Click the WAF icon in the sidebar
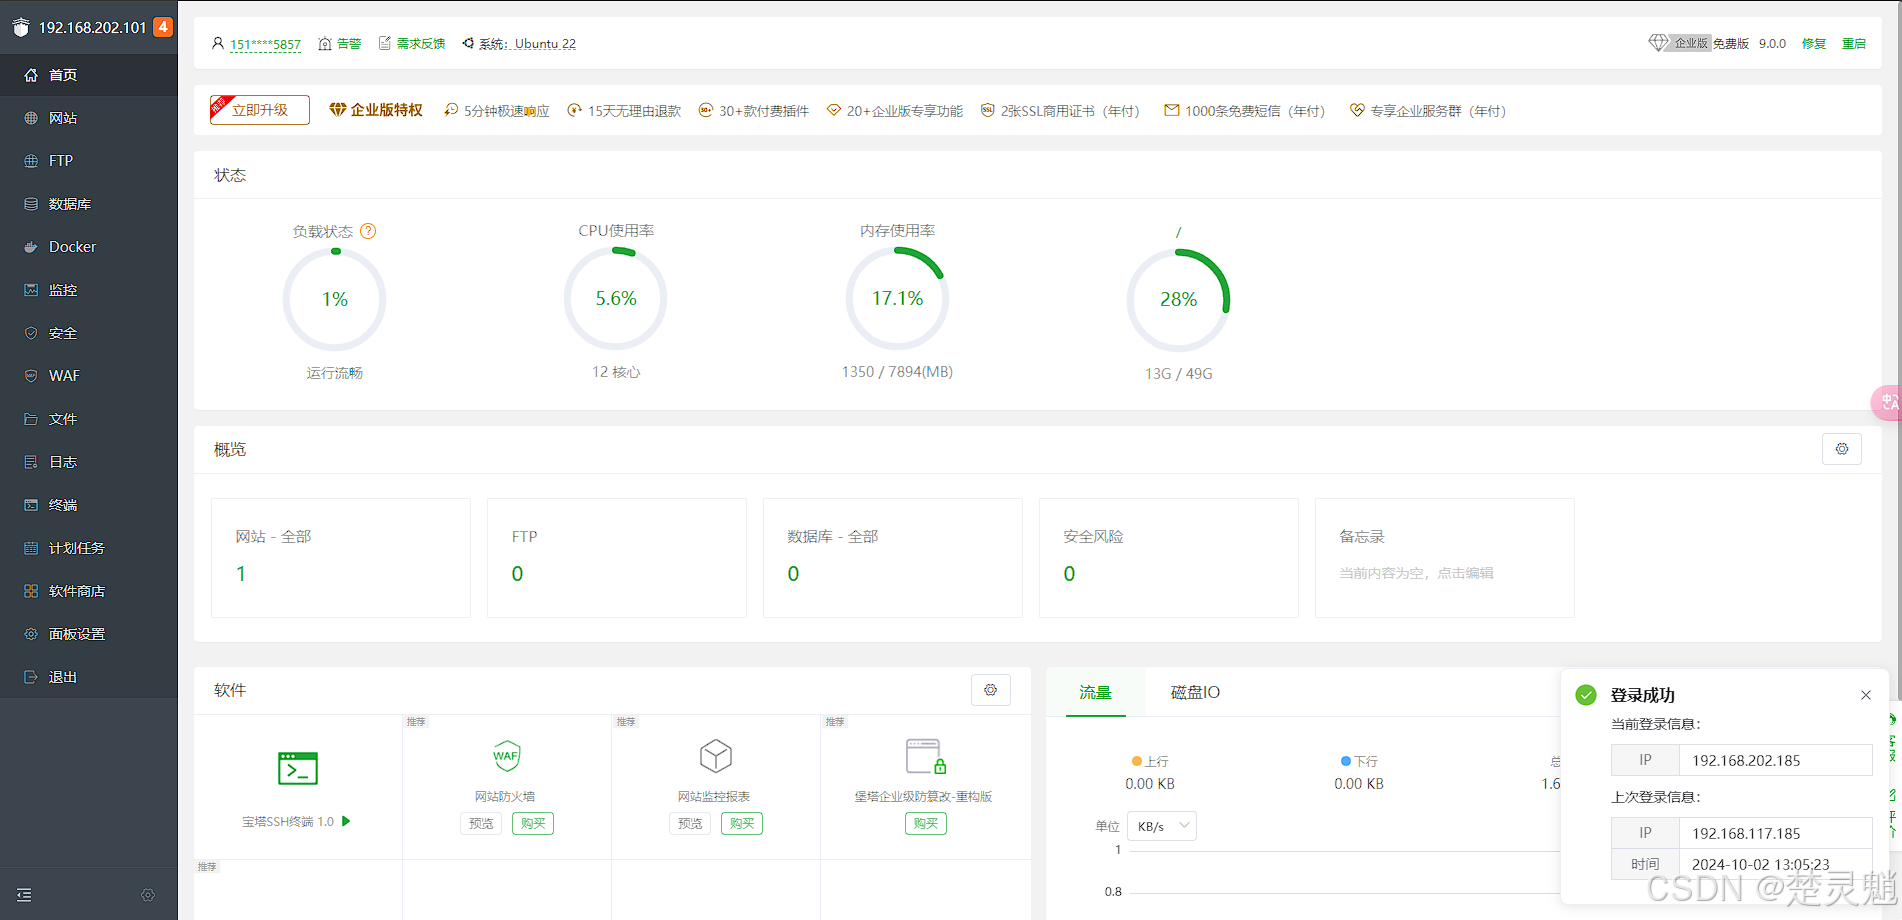The height and width of the screenshot is (920, 1902). [31, 376]
